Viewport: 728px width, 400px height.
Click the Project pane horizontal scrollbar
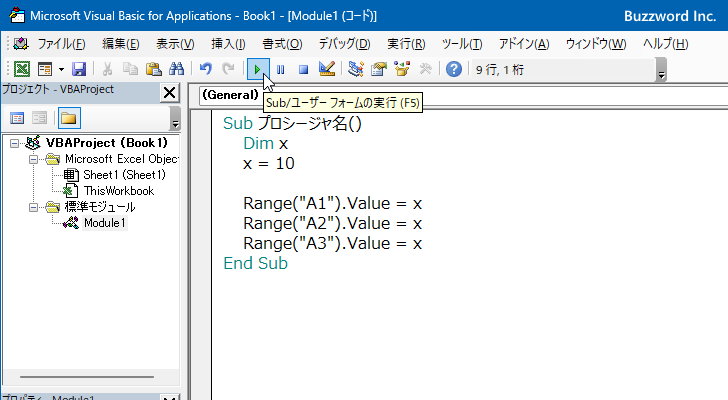(87, 377)
